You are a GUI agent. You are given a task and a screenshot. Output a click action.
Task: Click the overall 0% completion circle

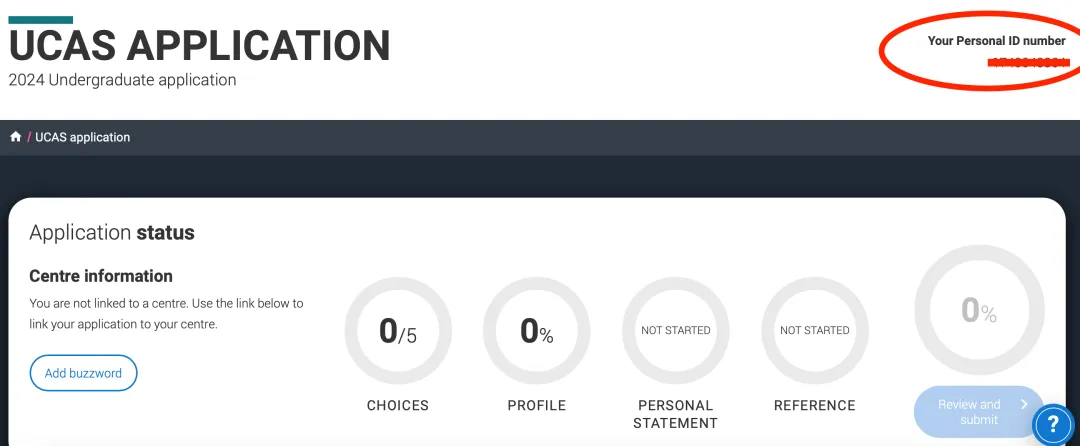click(979, 311)
